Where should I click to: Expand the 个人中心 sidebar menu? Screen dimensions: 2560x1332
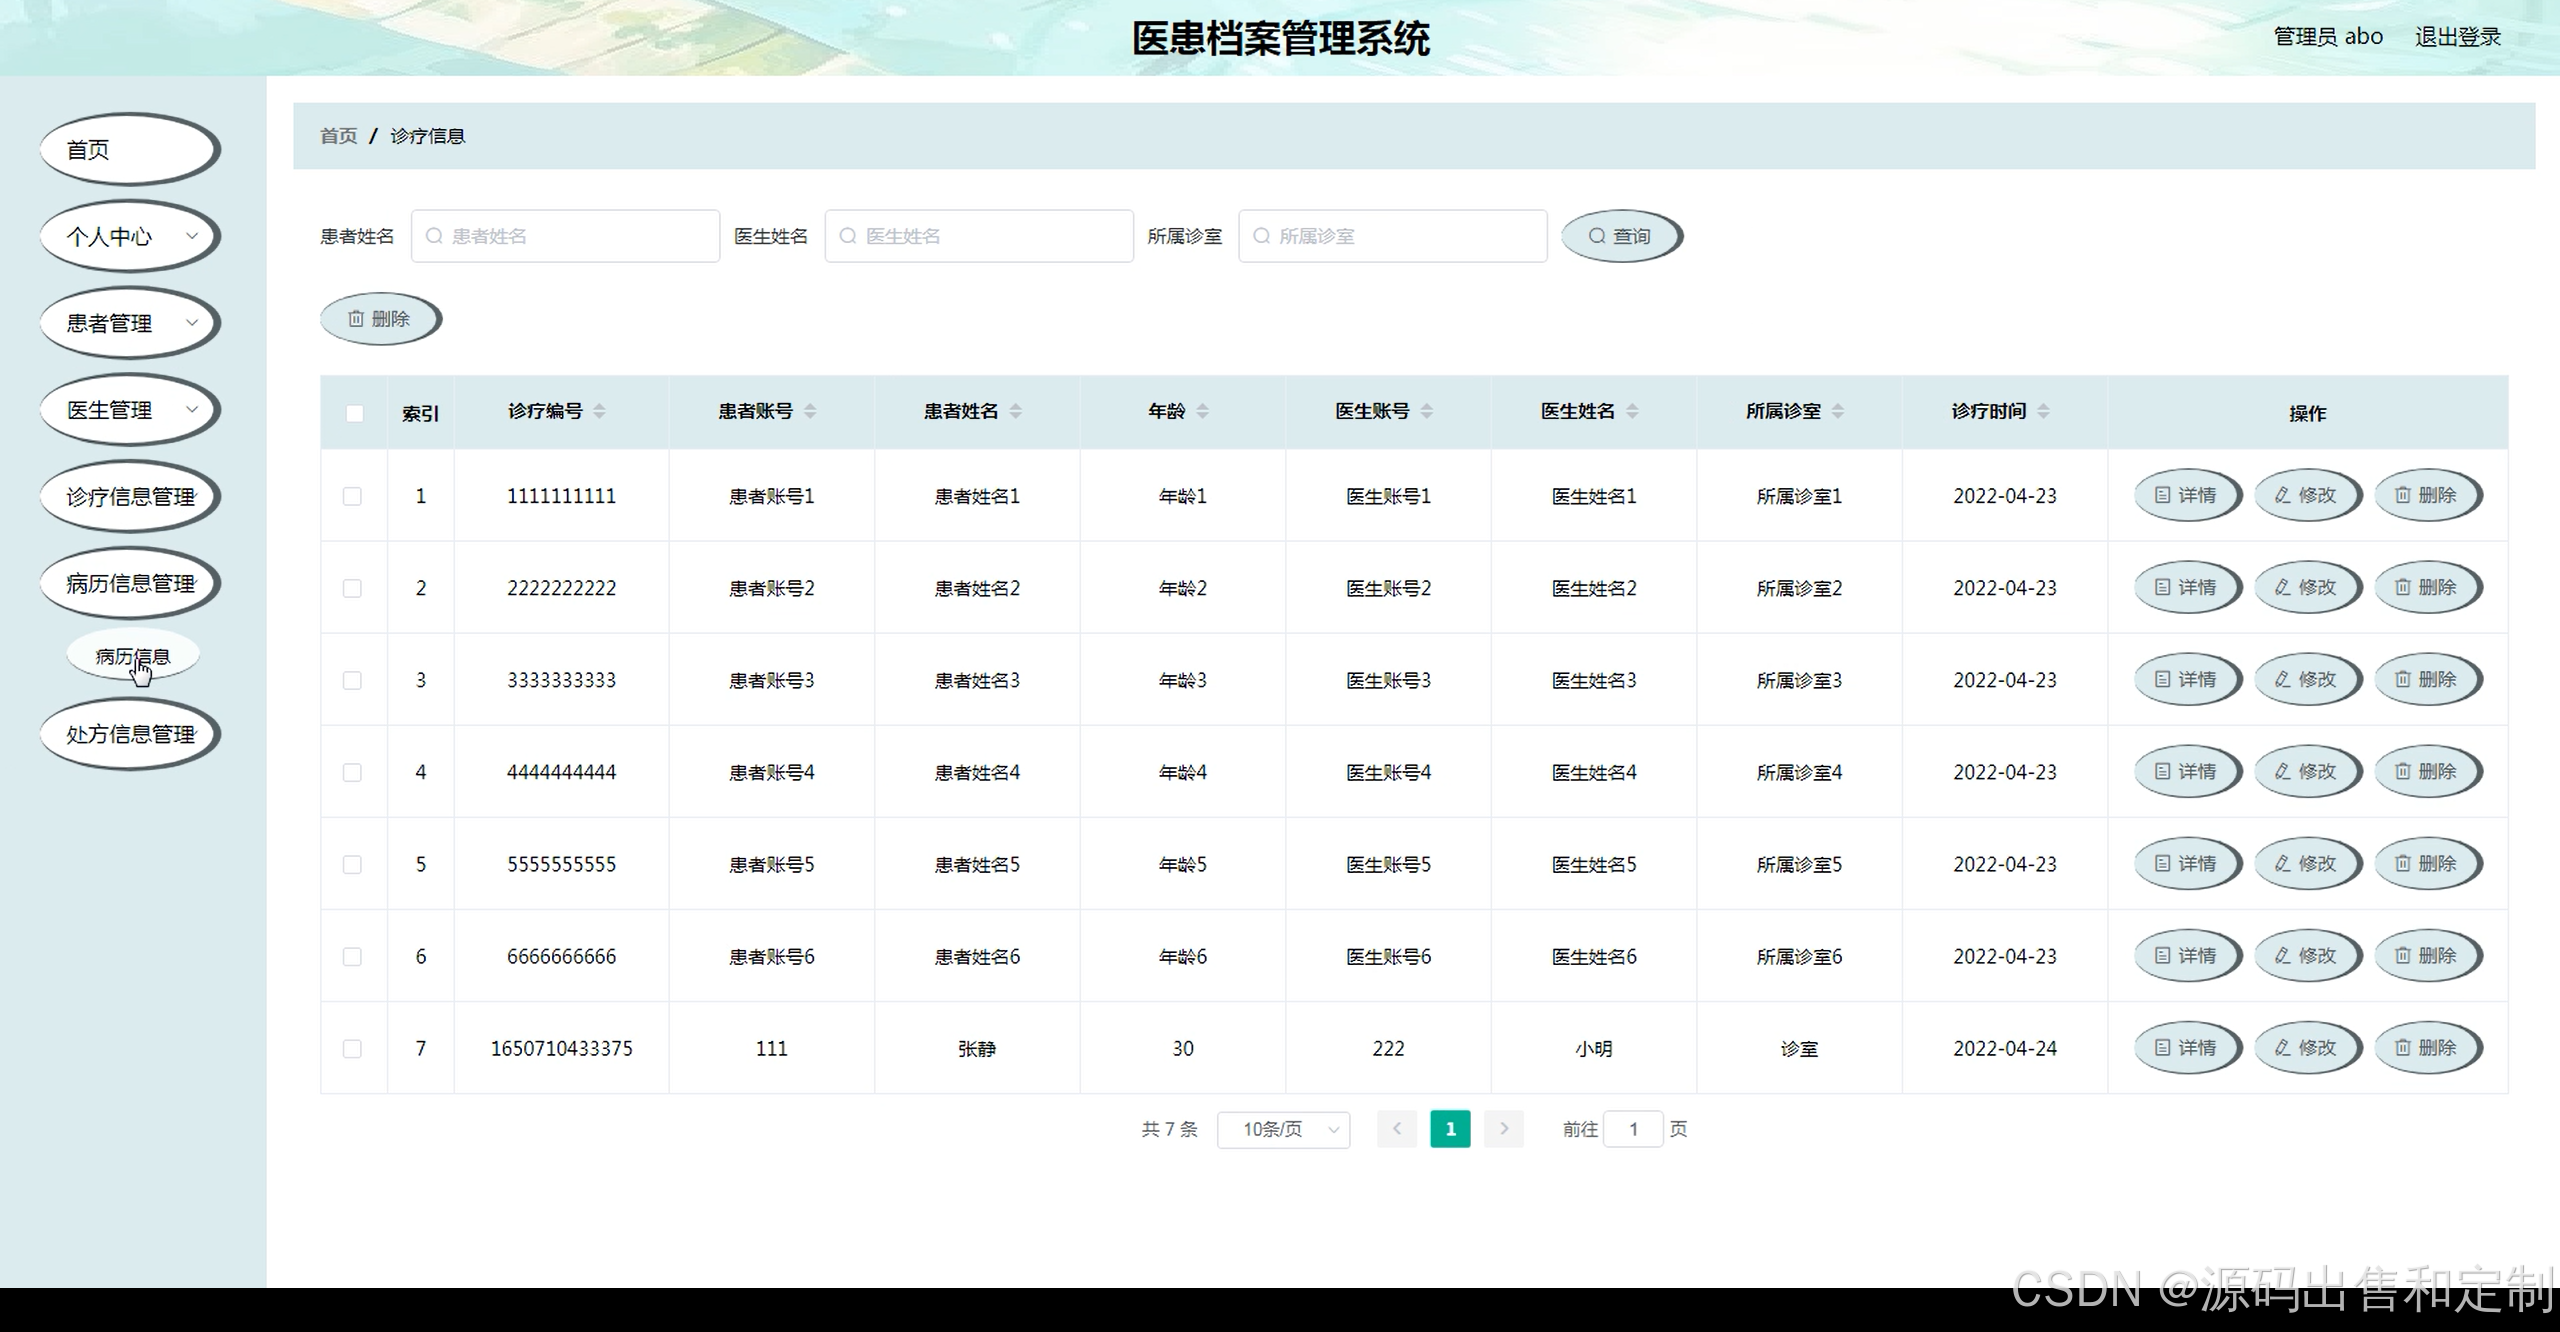coord(128,237)
